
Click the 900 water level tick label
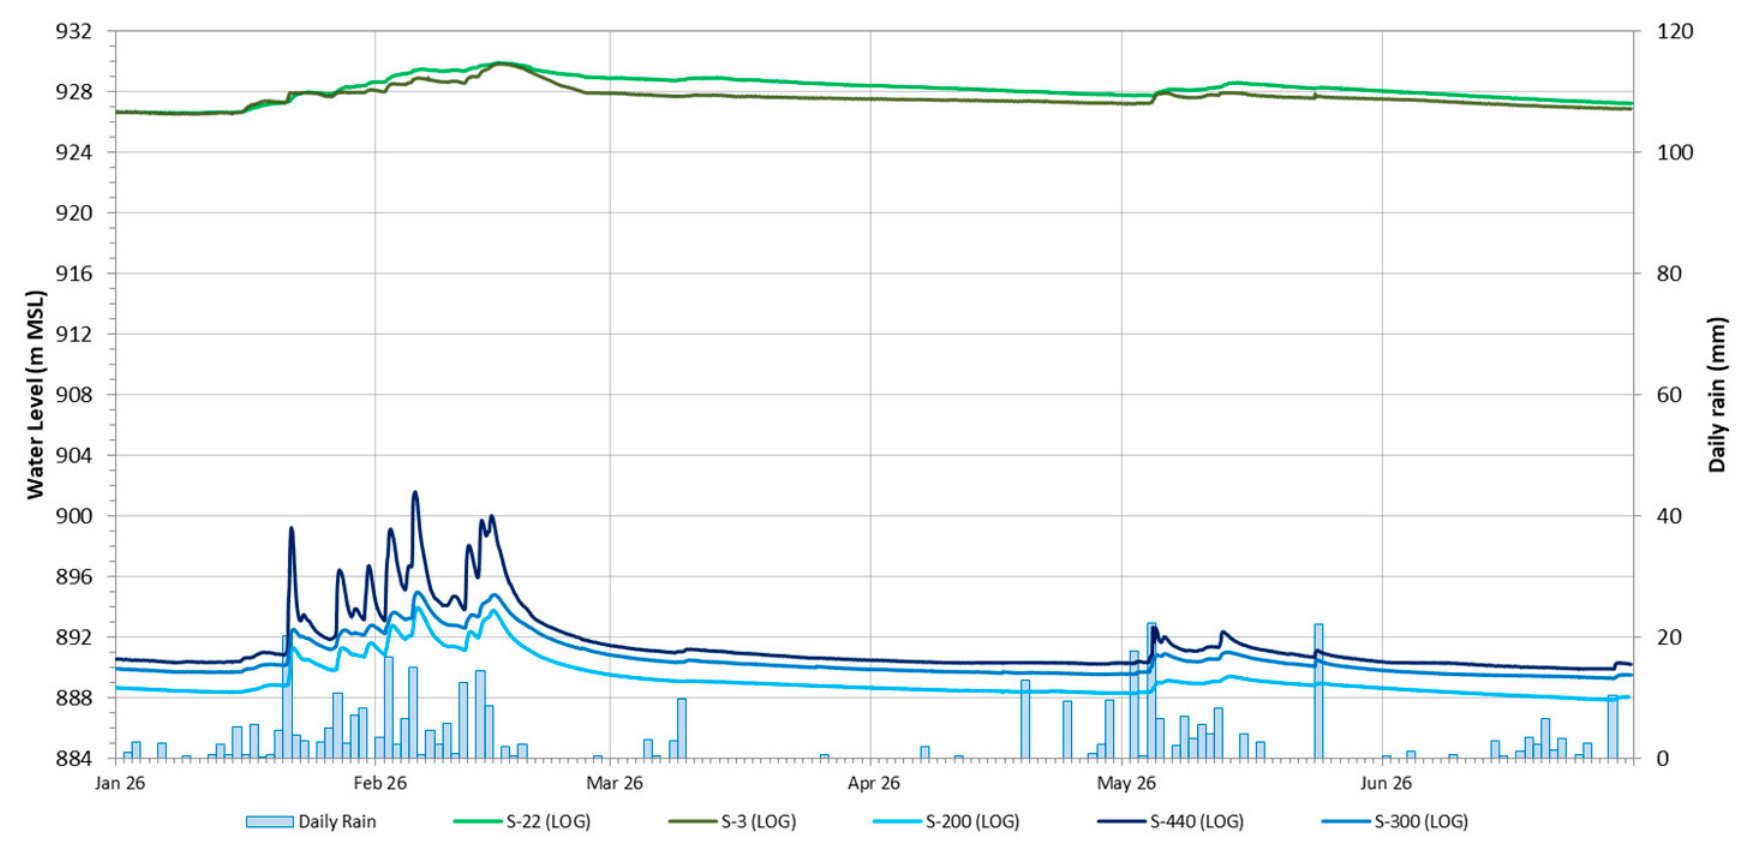pyautogui.click(x=73, y=516)
